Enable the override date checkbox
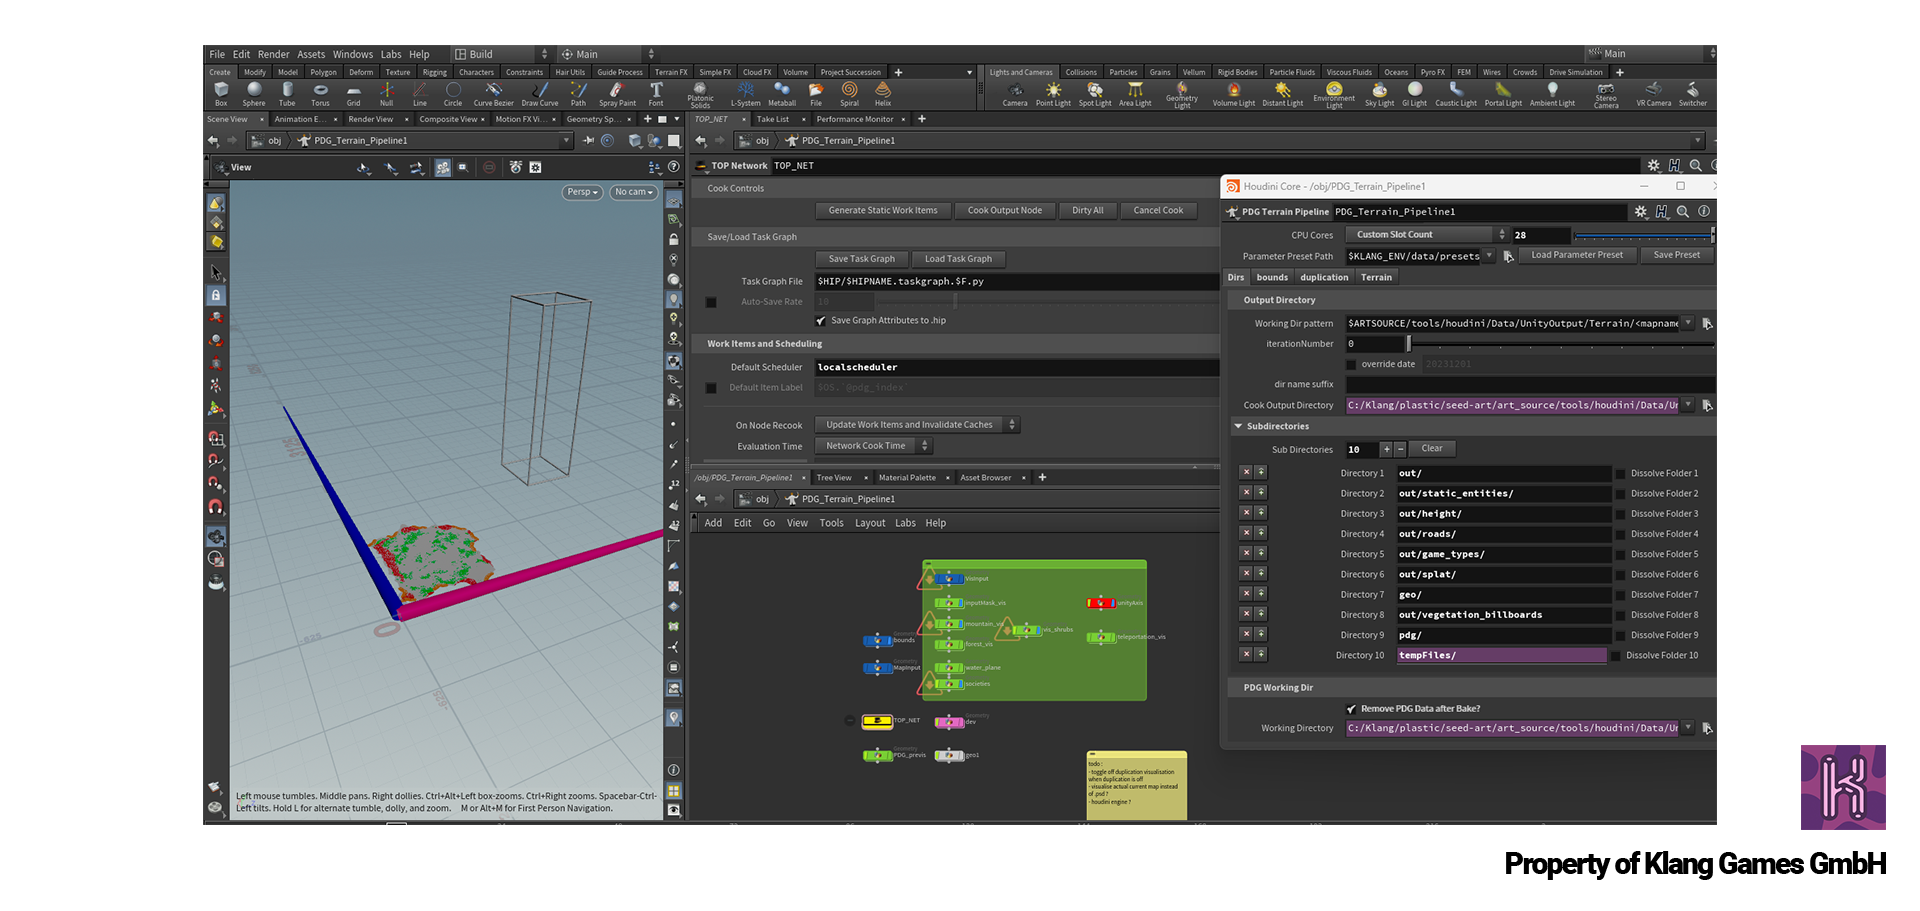This screenshot has width=1920, height=911. pyautogui.click(x=1351, y=365)
